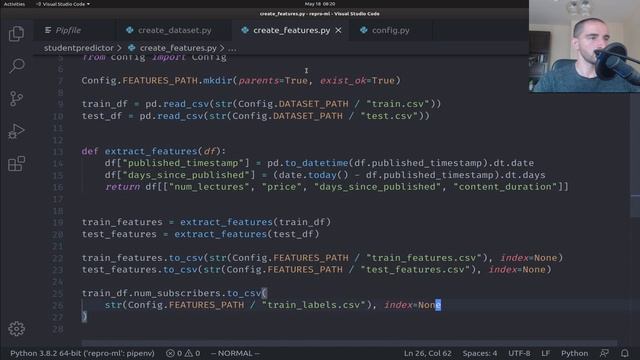Click the mkdir call on line 7
Image resolution: width=640 pixels, height=360 pixels.
(218, 80)
